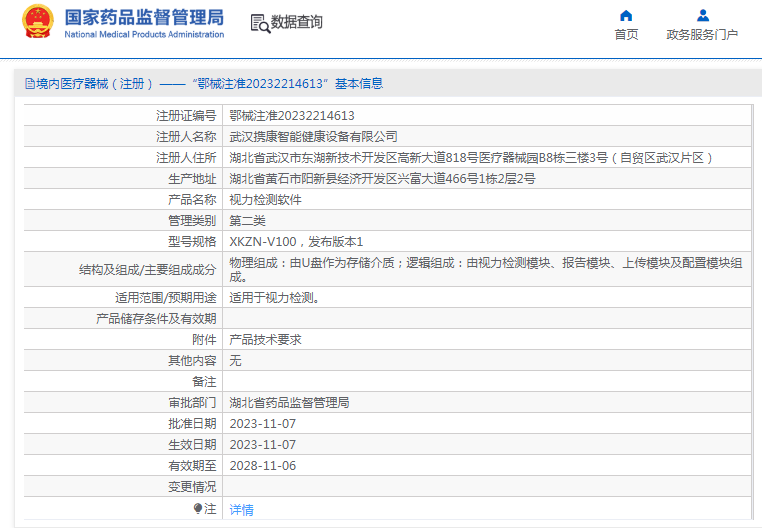Click the structure description starting 物理组成
Screen dimensions: 762x528
tap(486, 269)
